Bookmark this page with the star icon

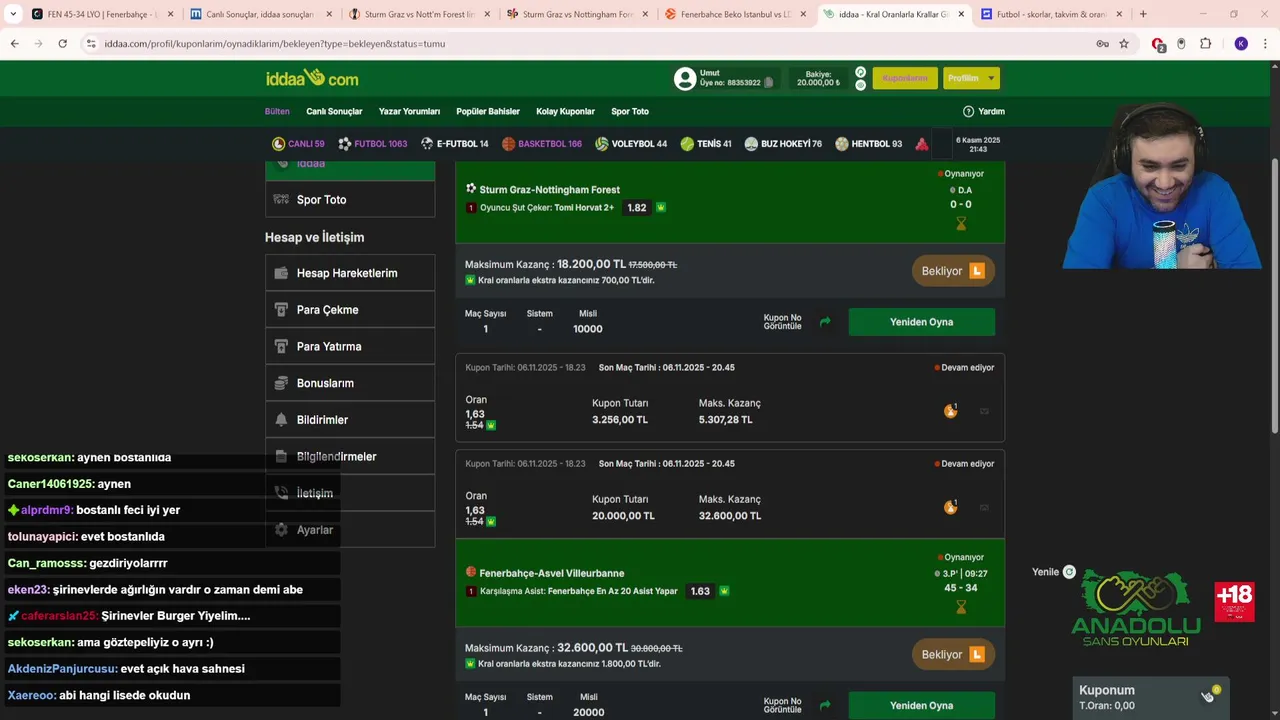[1124, 44]
